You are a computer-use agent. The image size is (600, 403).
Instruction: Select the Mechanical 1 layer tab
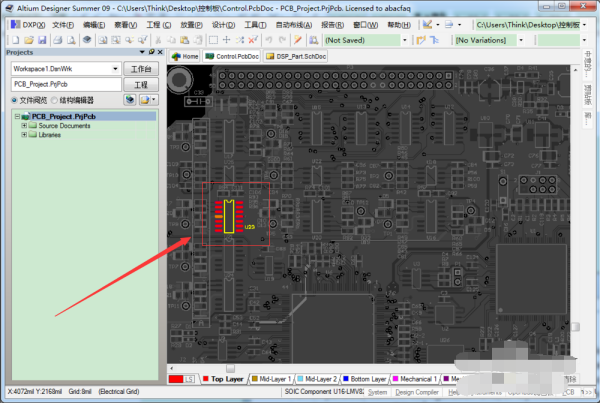(x=414, y=379)
